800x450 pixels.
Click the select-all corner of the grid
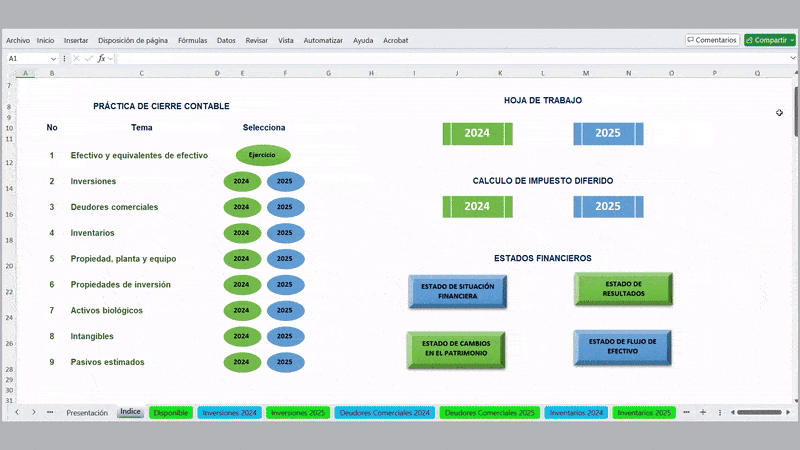point(11,73)
